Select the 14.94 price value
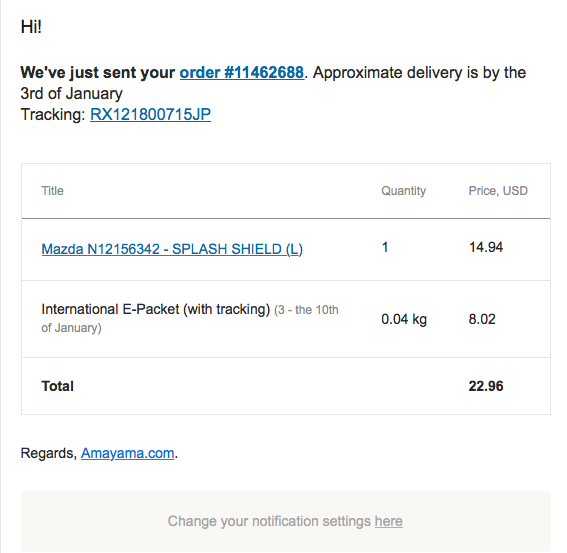This screenshot has height=553, width=567. coord(486,247)
